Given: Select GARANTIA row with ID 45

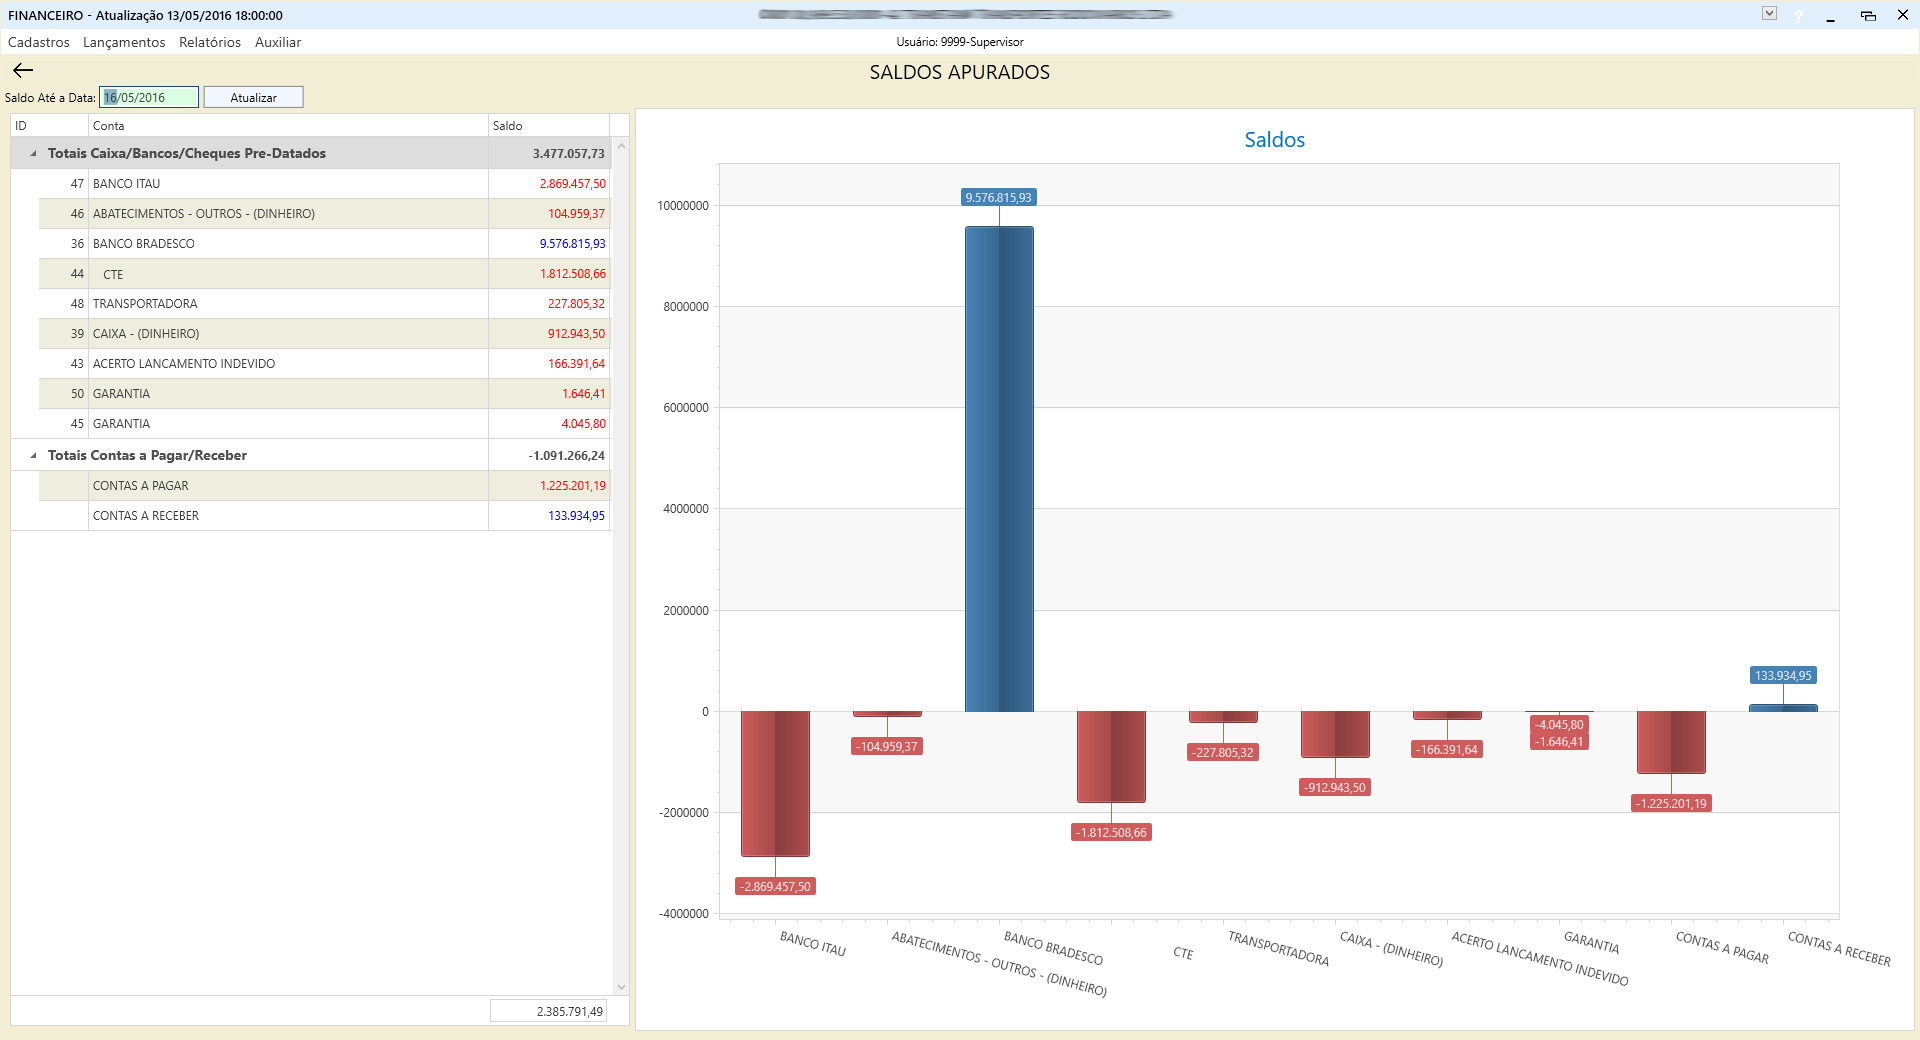Looking at the screenshot, I should (324, 424).
